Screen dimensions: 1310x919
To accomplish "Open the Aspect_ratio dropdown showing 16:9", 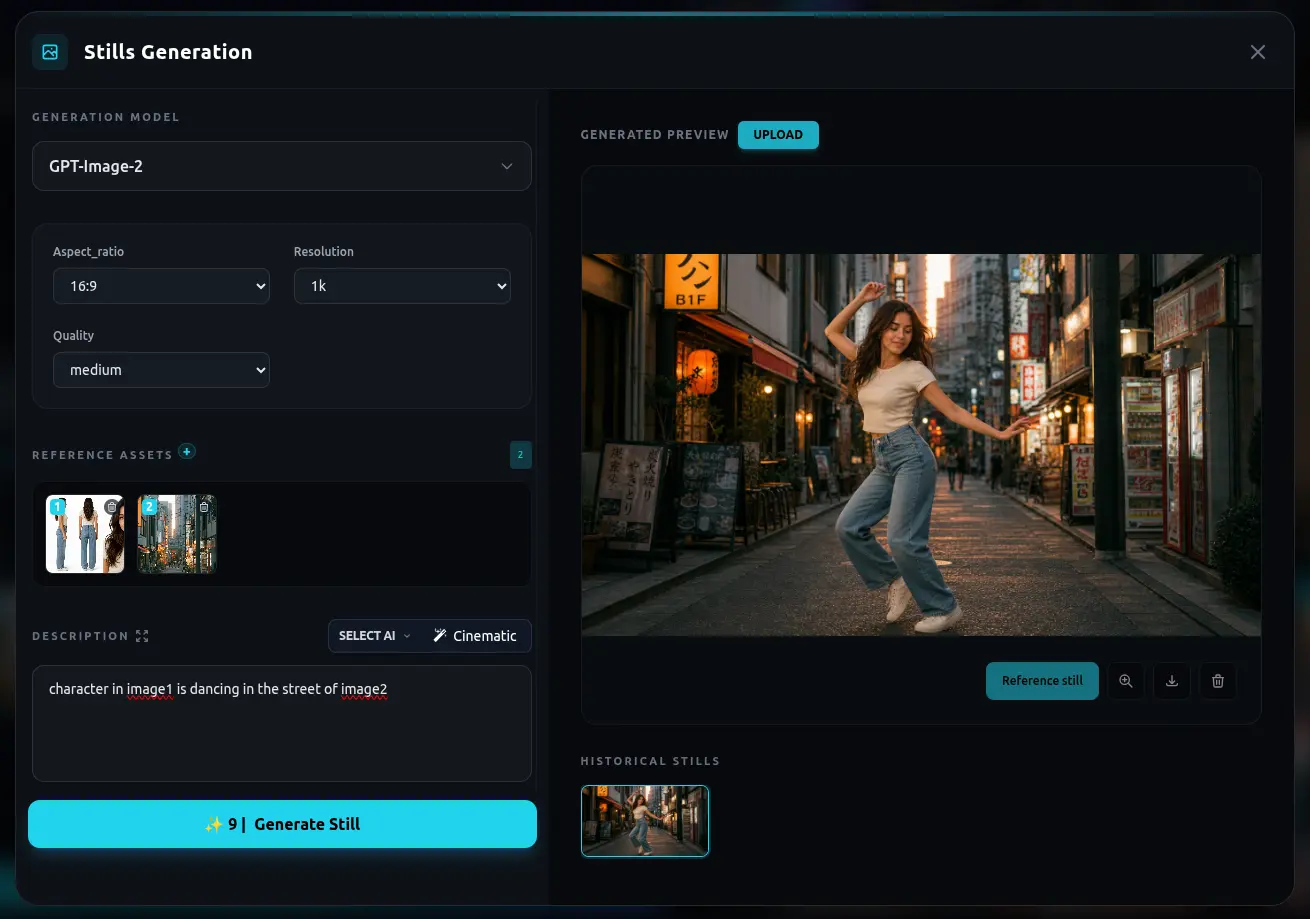I will pyautogui.click(x=161, y=286).
